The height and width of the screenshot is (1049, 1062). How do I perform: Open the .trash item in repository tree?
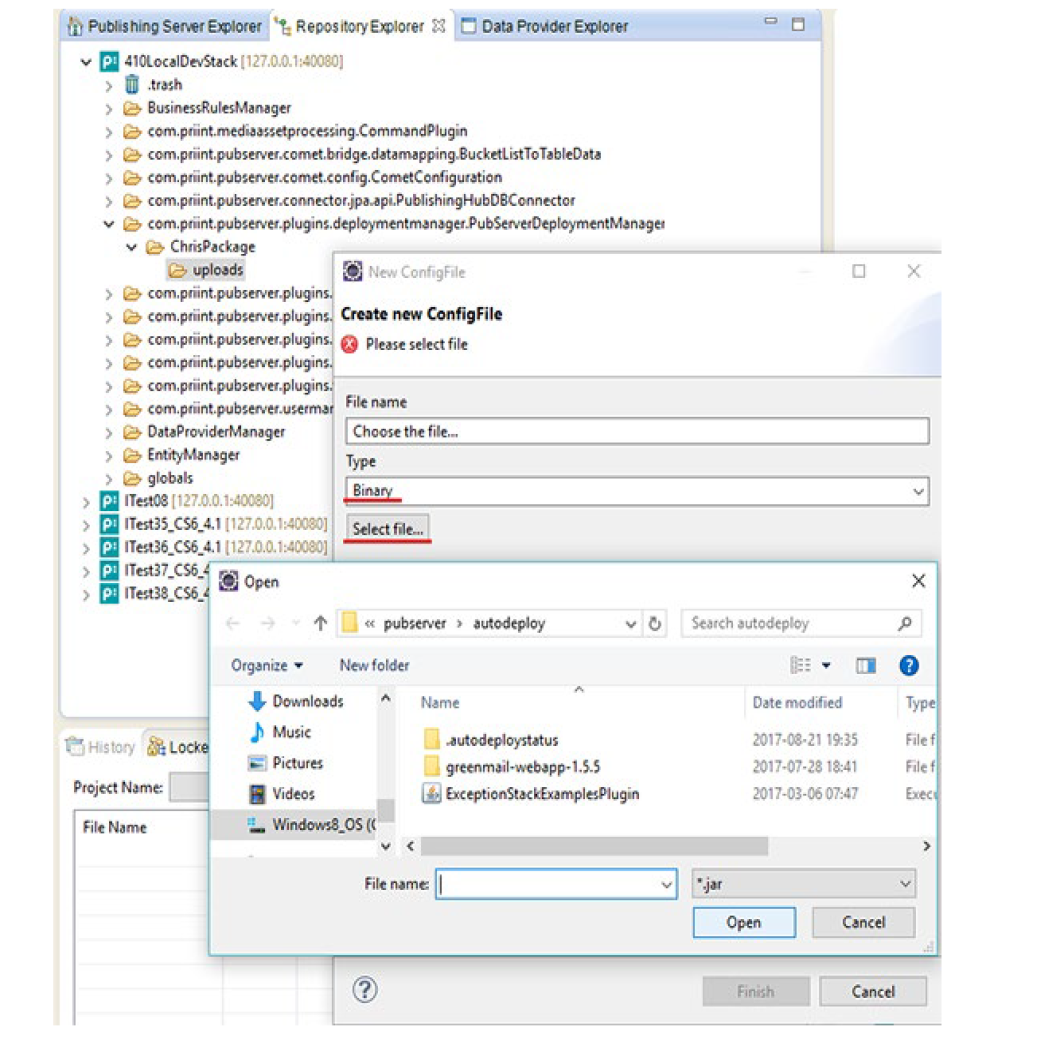[x=164, y=85]
